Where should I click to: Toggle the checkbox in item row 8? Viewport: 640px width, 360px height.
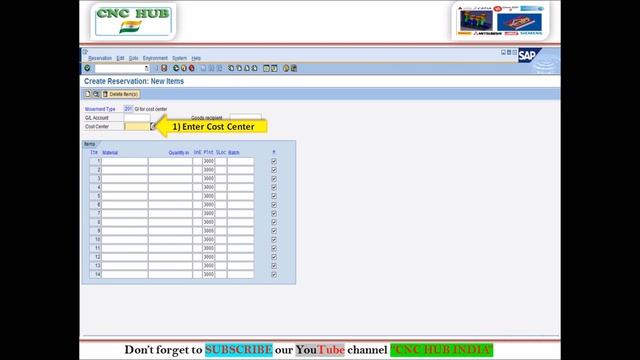pos(274,222)
